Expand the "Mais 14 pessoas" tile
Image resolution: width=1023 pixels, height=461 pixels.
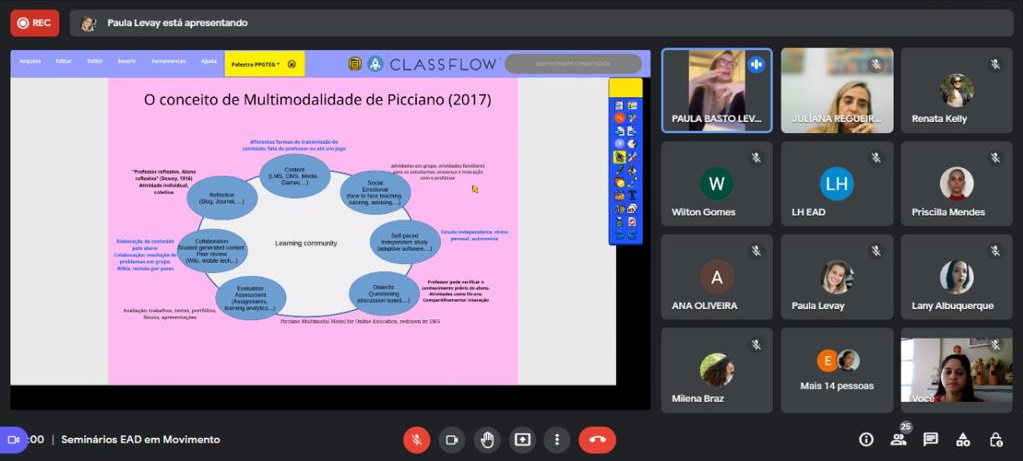(837, 369)
